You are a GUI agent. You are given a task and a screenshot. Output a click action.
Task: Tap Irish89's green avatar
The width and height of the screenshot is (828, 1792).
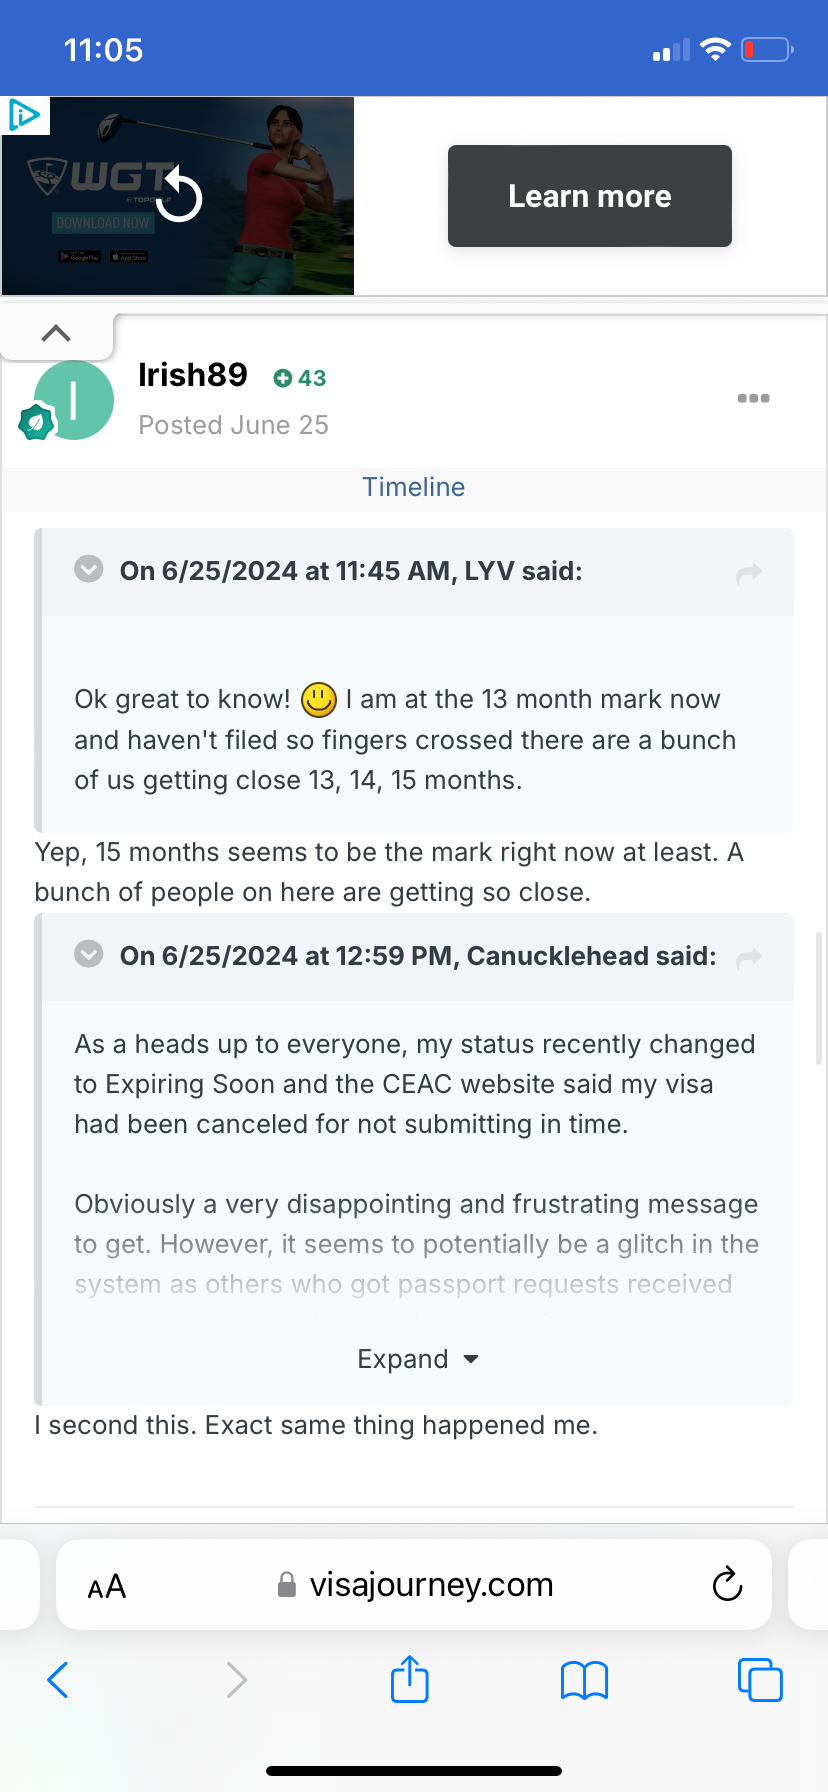pos(74,400)
